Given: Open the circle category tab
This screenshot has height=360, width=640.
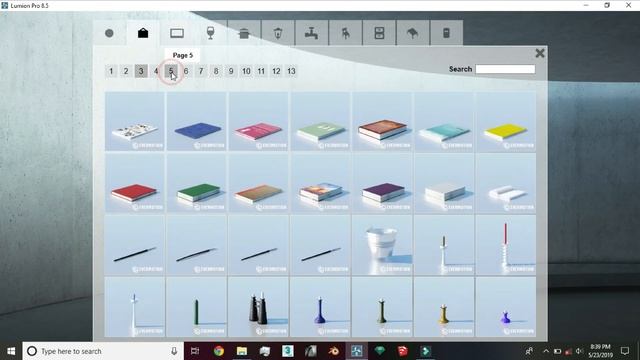Looking at the screenshot, I should tap(109, 33).
